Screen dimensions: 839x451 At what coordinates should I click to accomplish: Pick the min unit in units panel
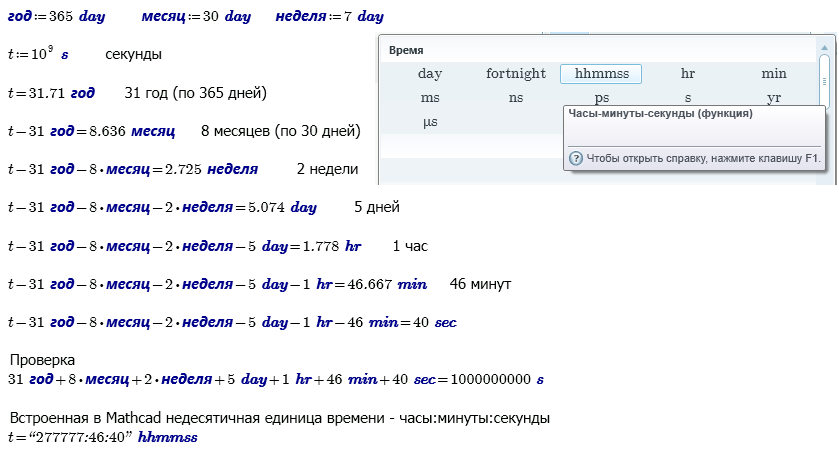pyautogui.click(x=774, y=73)
